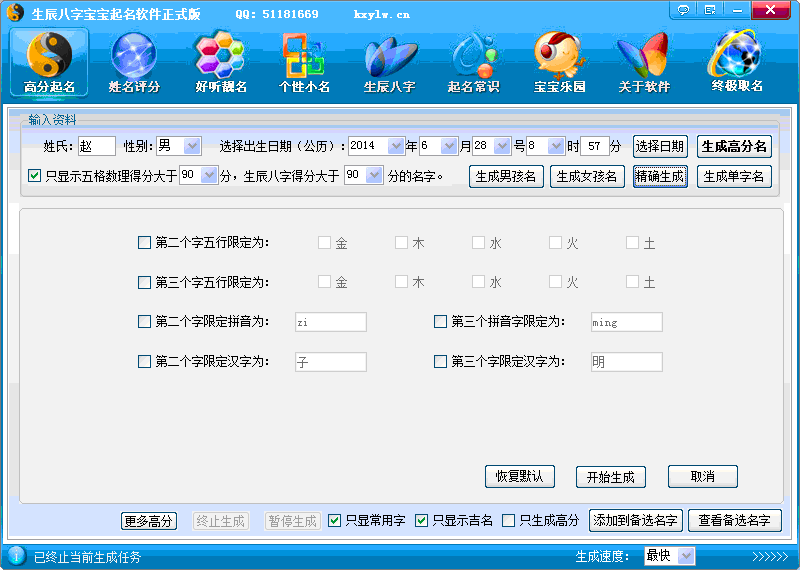Enable 只生成高分 checkbox
This screenshot has height=570, width=800.
point(509,521)
